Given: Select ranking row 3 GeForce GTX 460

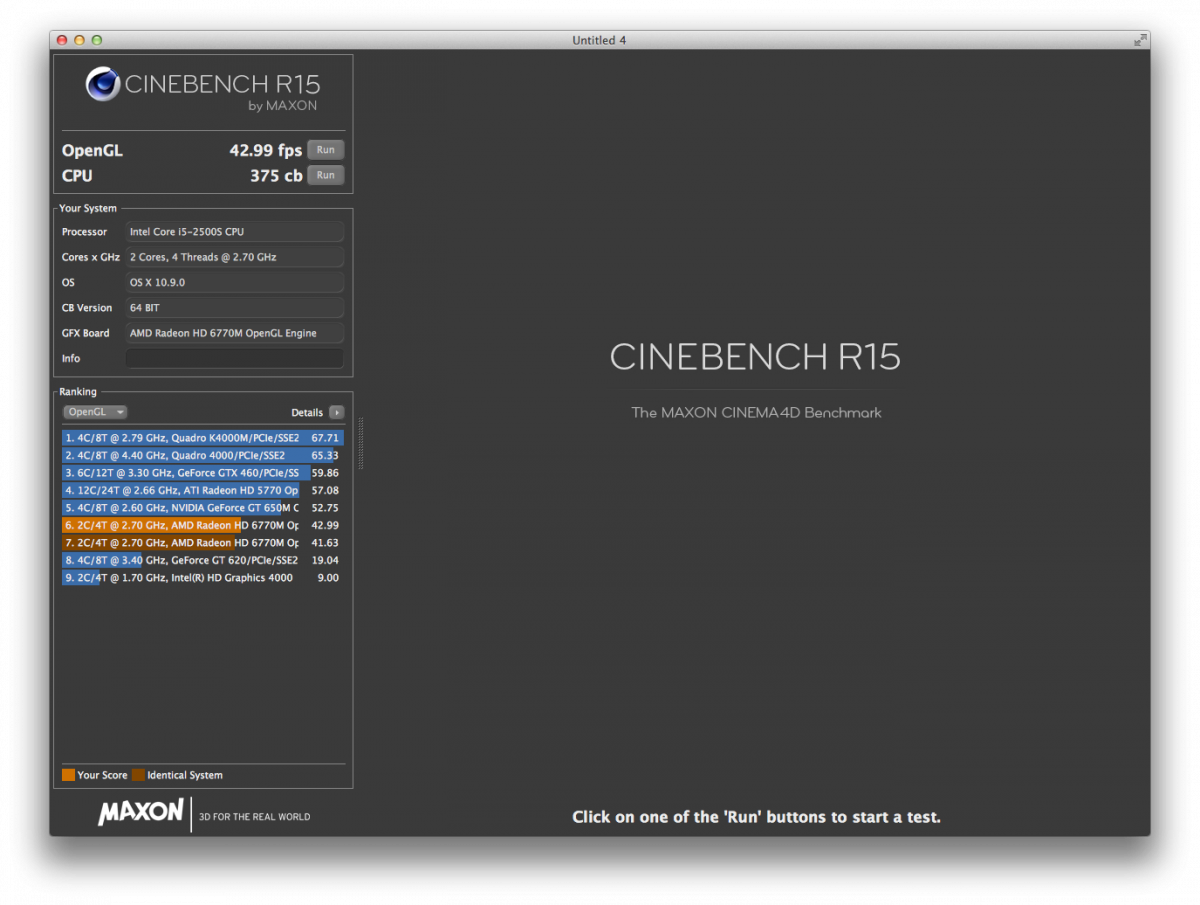Looking at the screenshot, I should pyautogui.click(x=202, y=473).
